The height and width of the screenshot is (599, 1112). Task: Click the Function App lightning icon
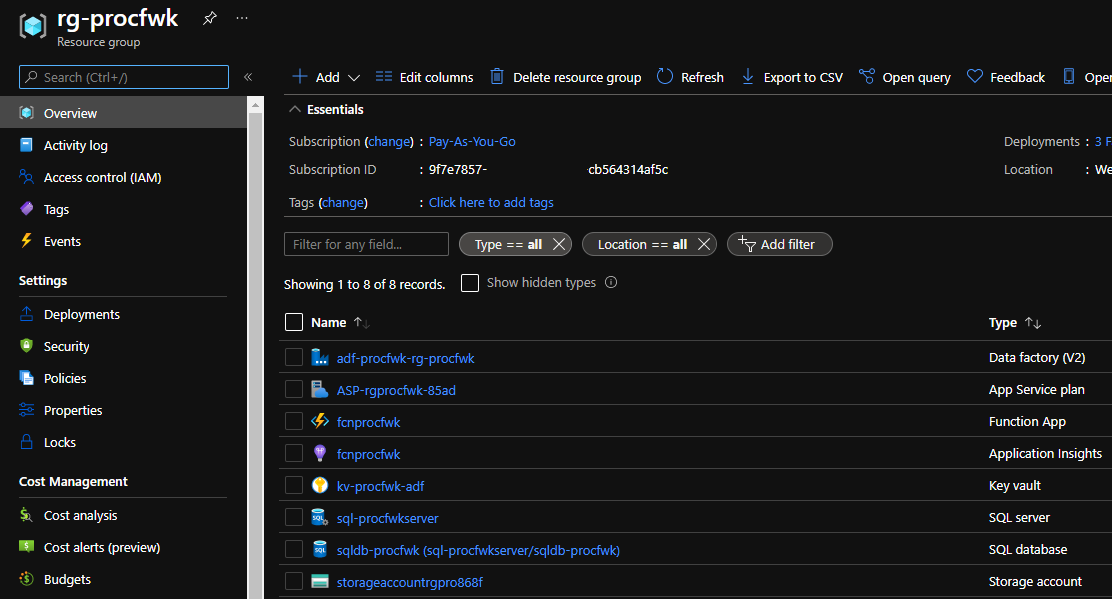click(x=320, y=421)
